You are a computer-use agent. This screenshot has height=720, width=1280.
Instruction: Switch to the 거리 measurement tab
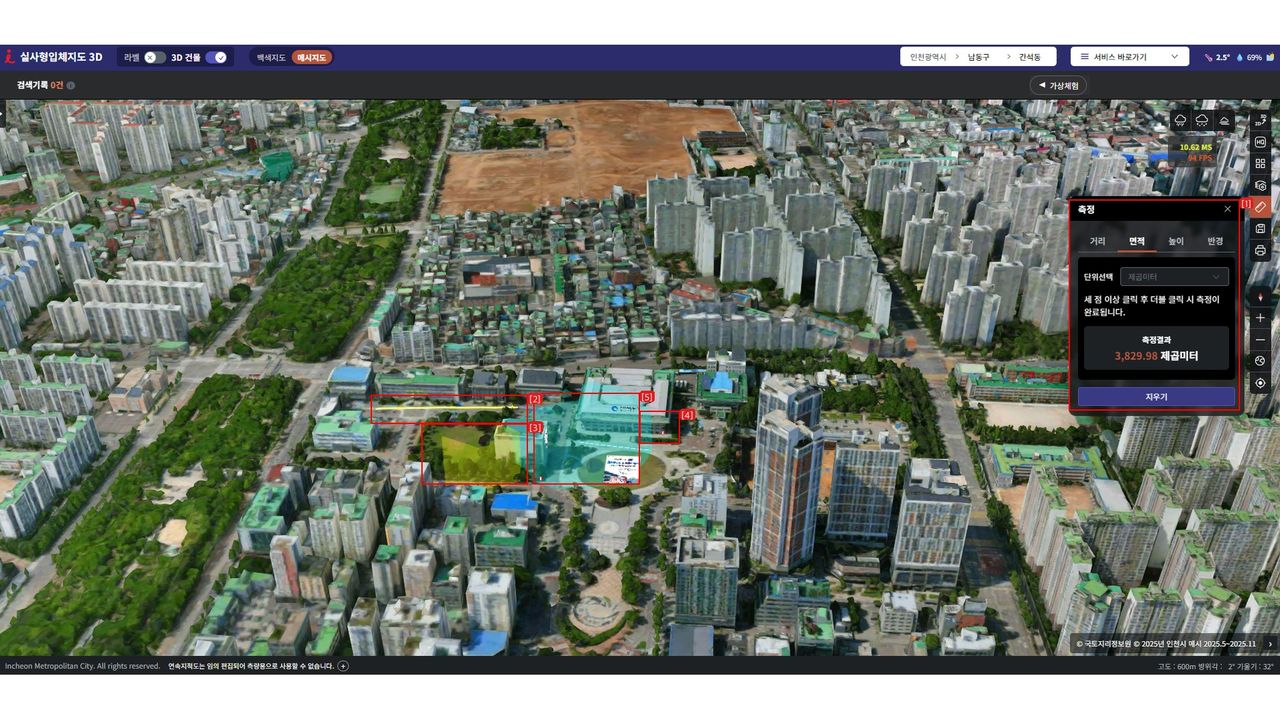tap(1097, 241)
